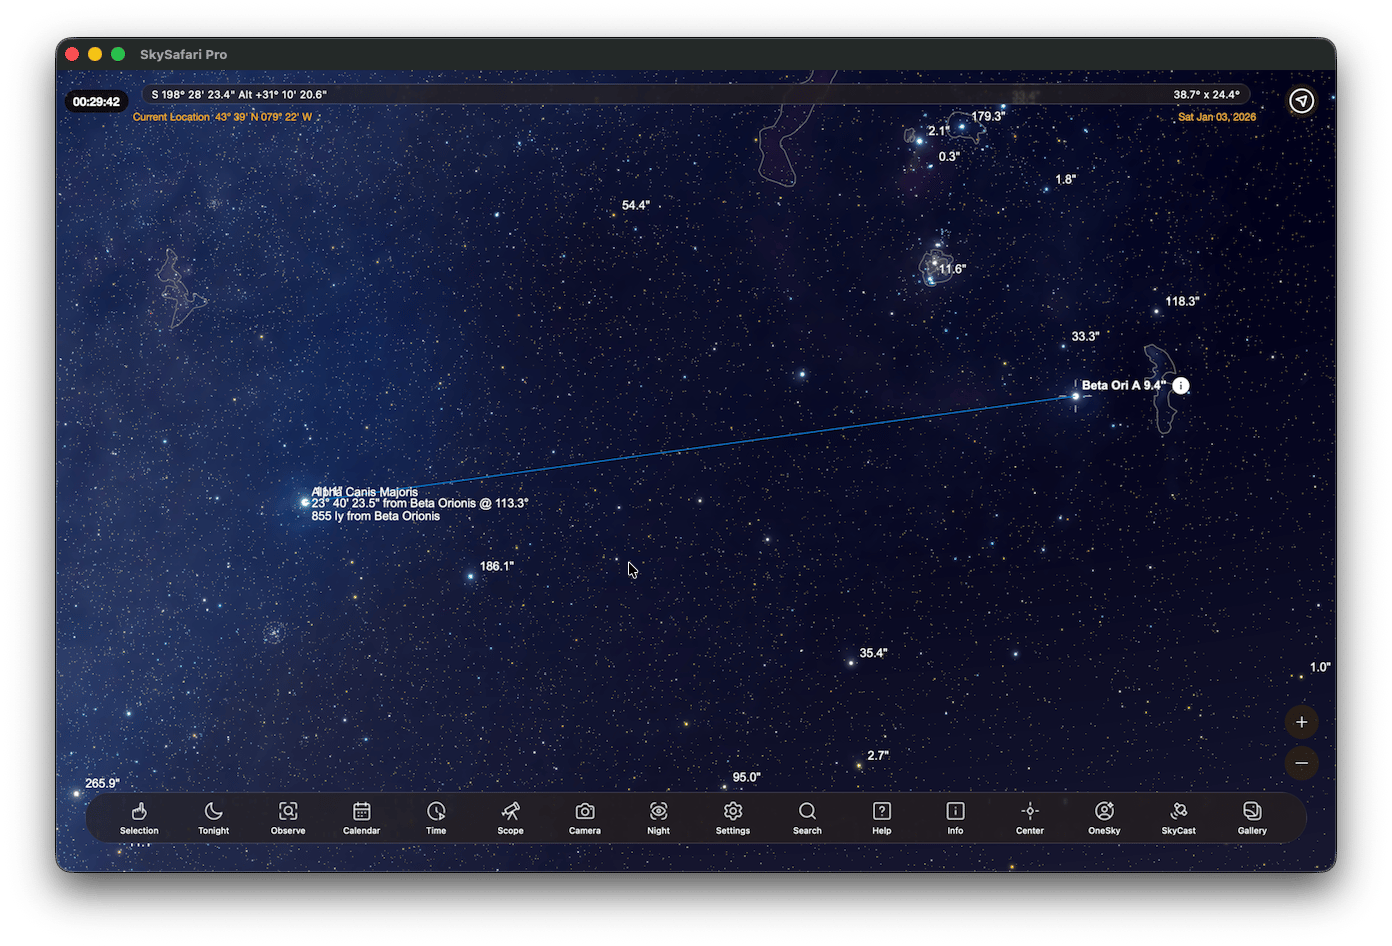Open the Observe menu

(288, 817)
